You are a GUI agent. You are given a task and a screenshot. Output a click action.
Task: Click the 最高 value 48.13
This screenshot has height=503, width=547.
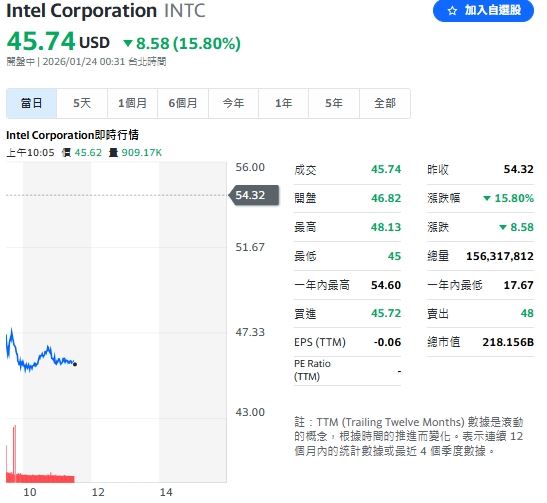pyautogui.click(x=386, y=227)
